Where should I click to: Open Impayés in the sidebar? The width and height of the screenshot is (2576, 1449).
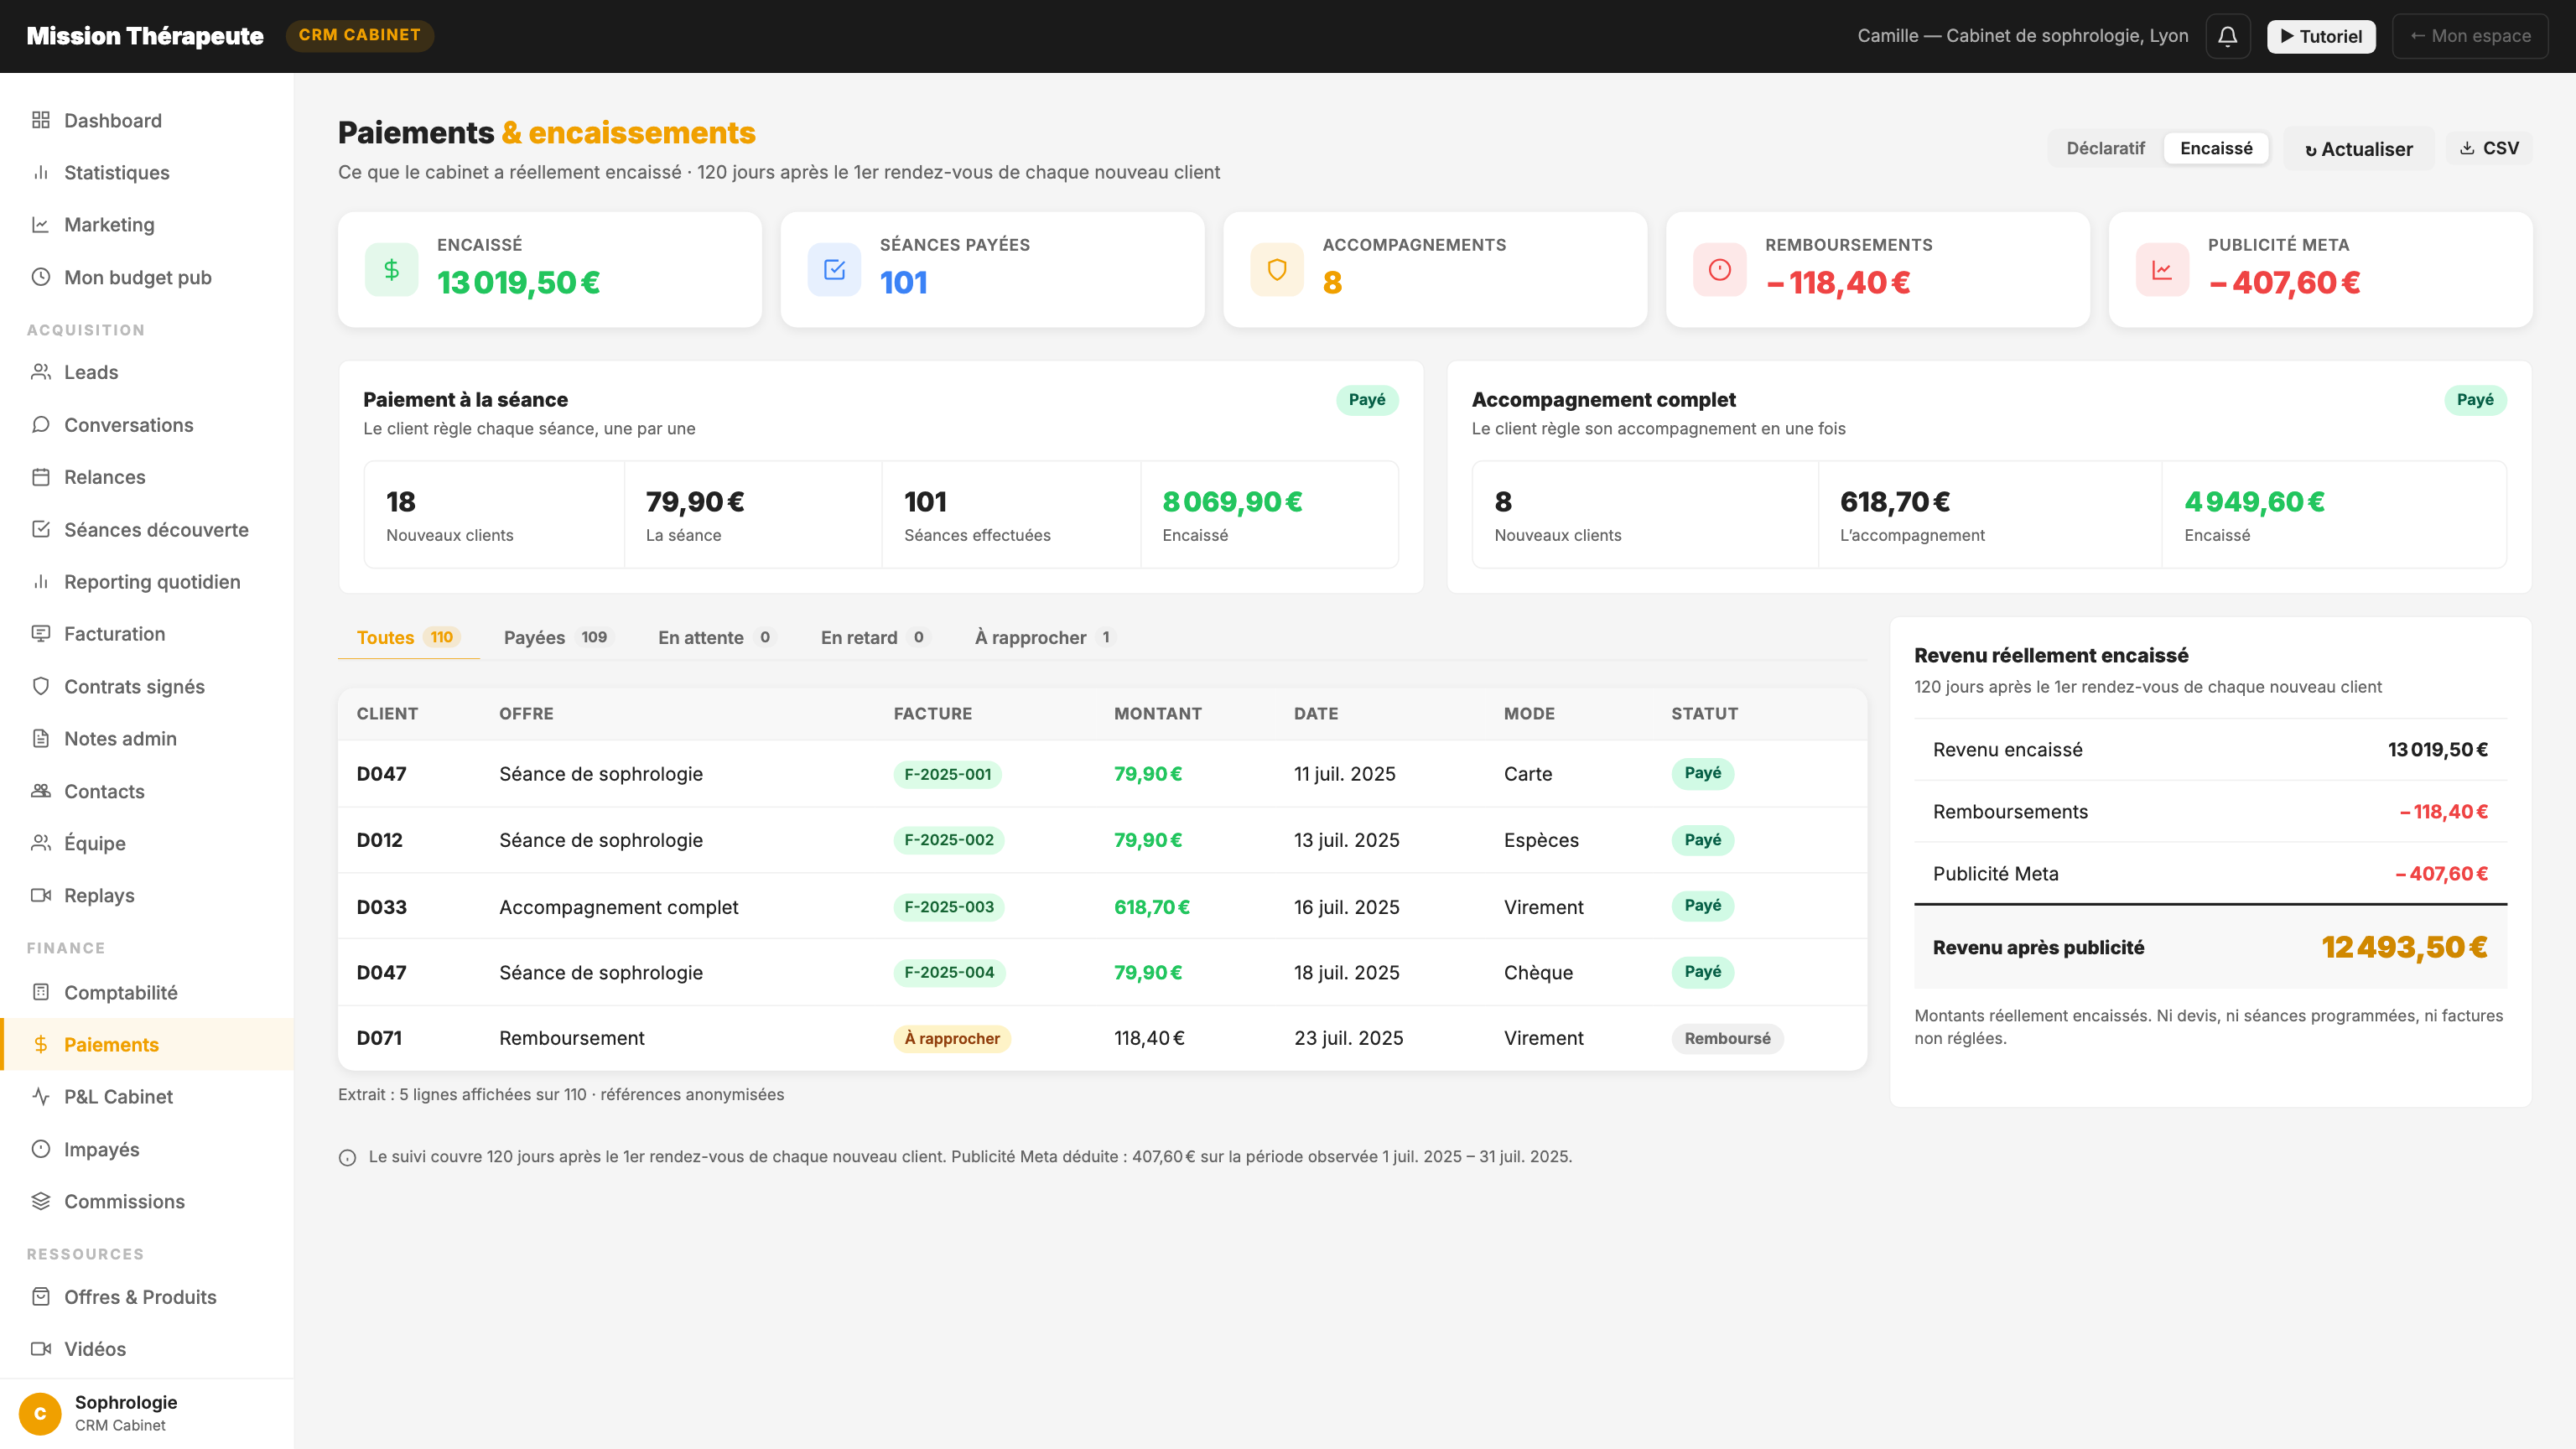tap(147, 1149)
